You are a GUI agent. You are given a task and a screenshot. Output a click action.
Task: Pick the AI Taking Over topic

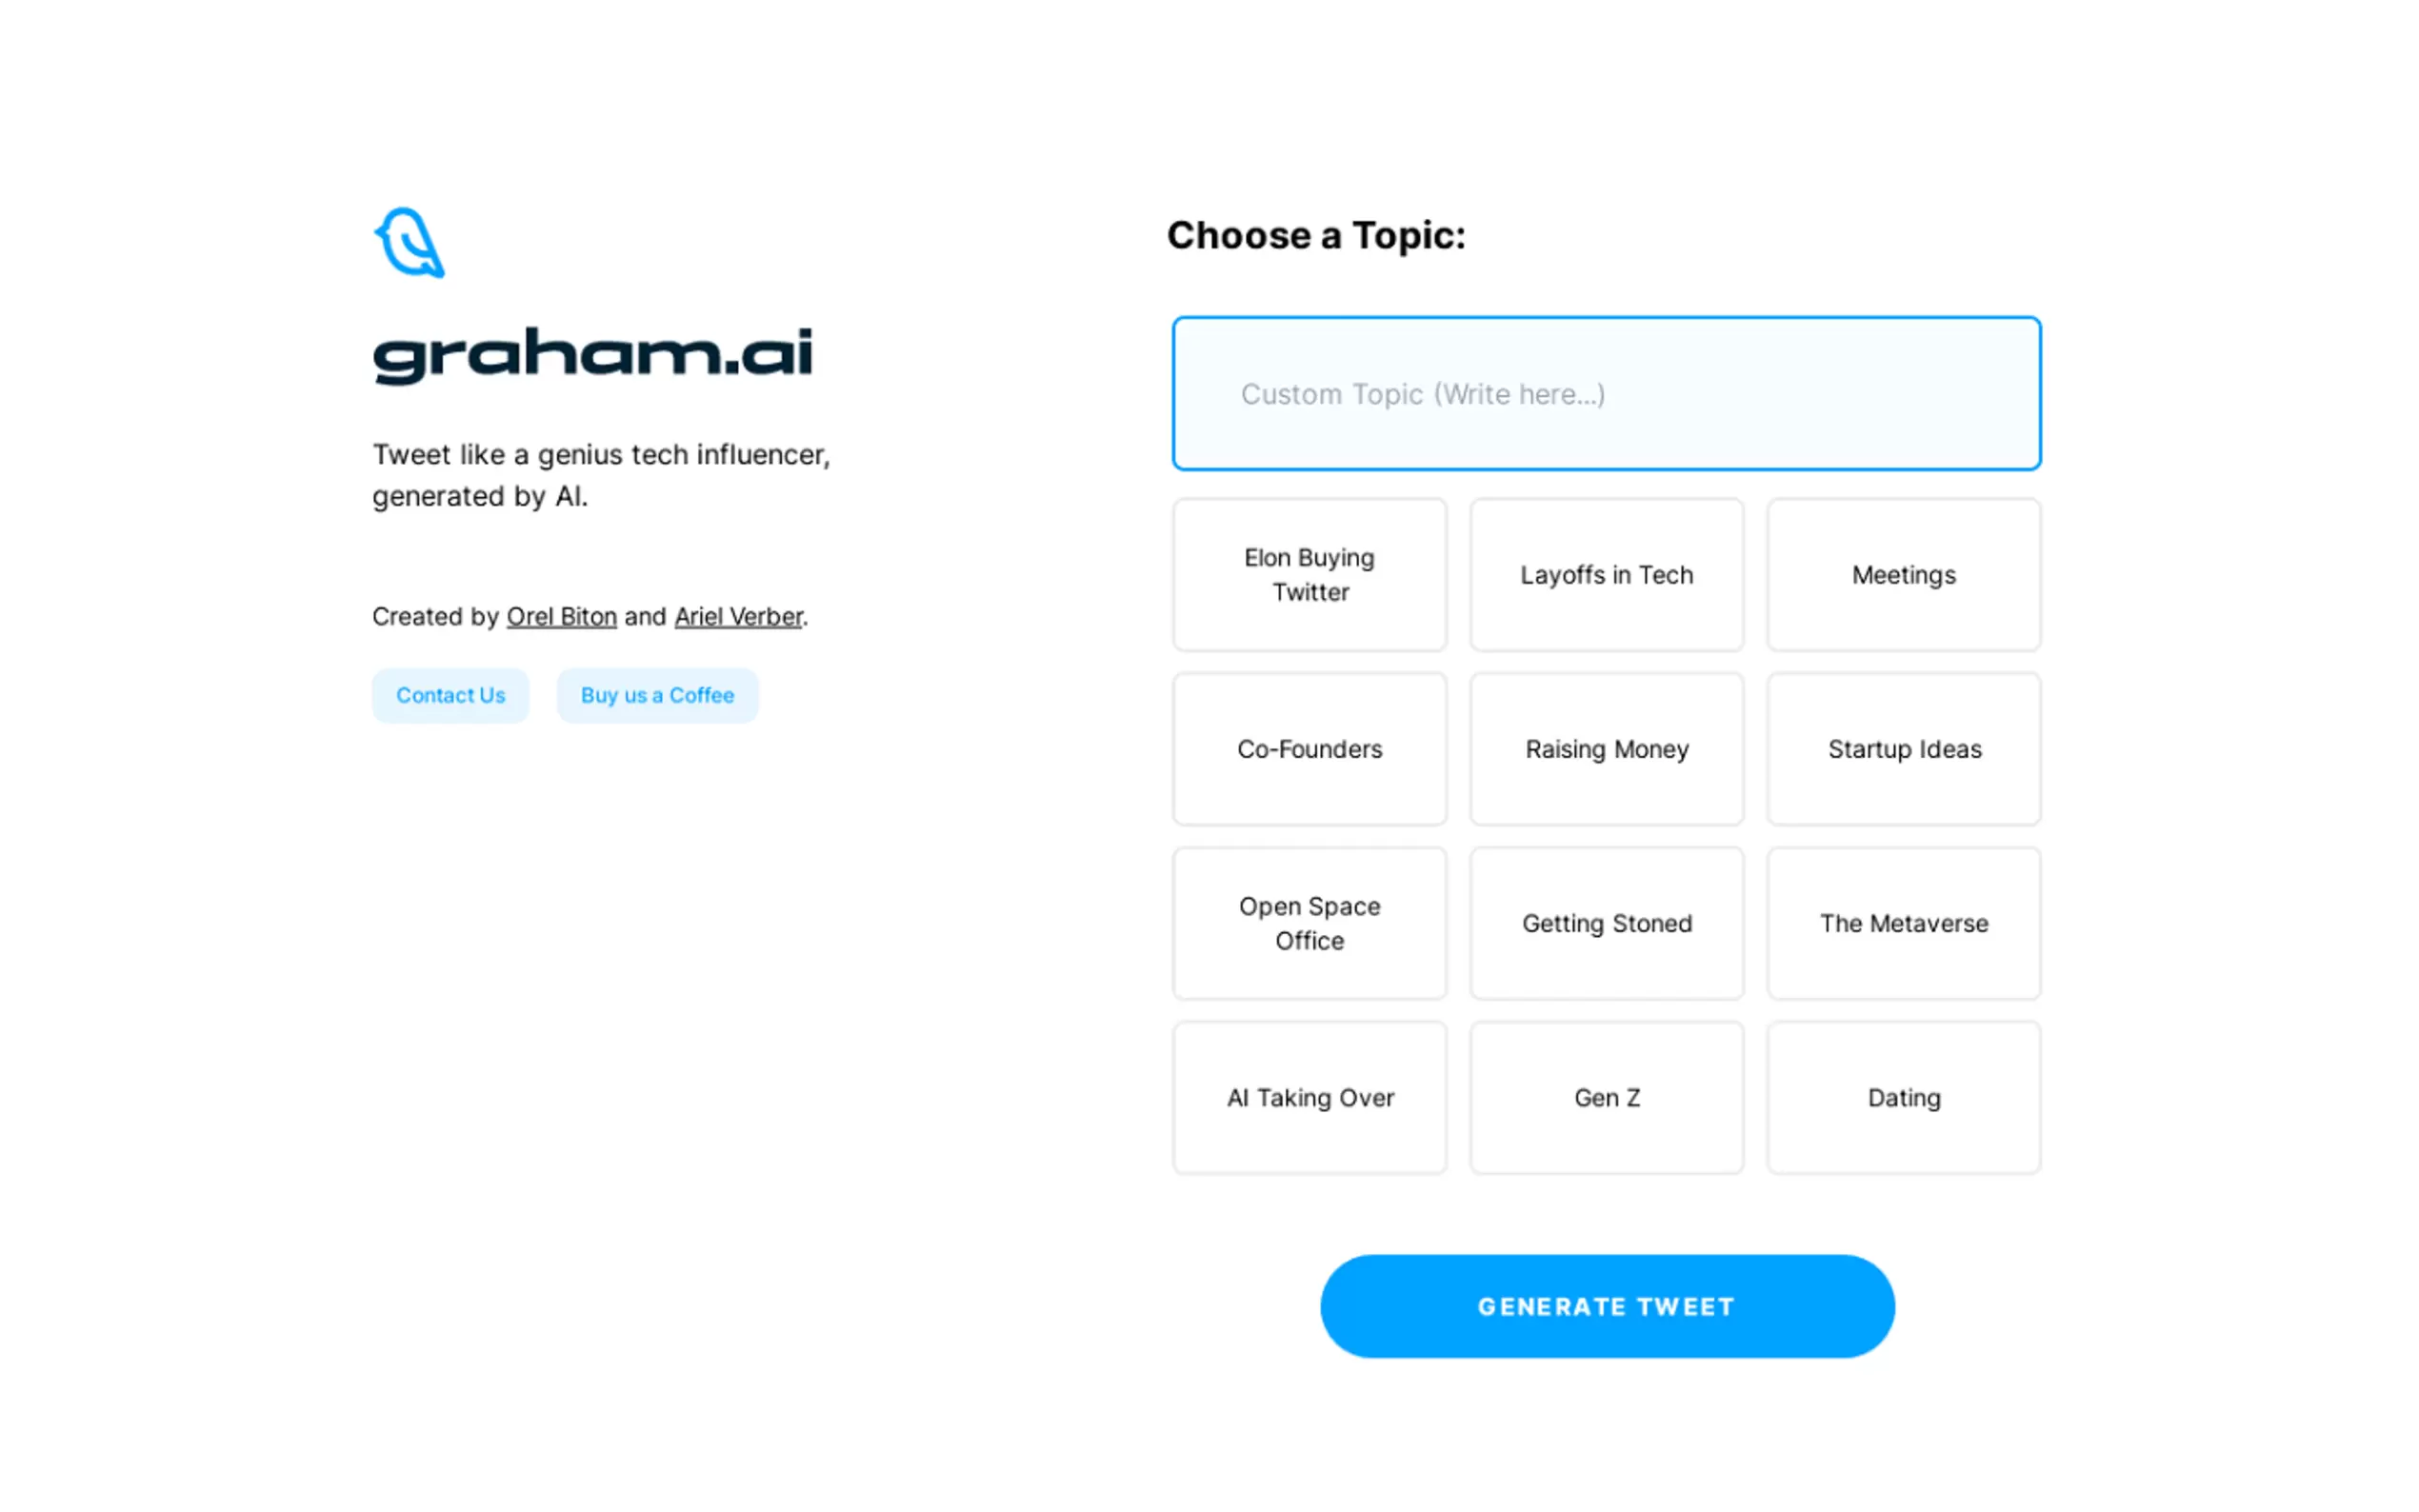1308,1097
